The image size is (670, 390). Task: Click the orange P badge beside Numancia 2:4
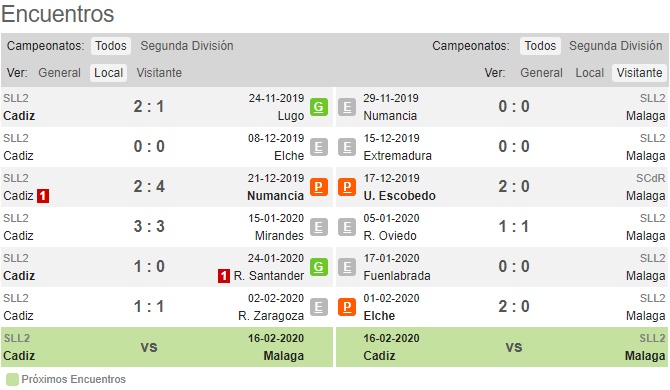tap(319, 187)
